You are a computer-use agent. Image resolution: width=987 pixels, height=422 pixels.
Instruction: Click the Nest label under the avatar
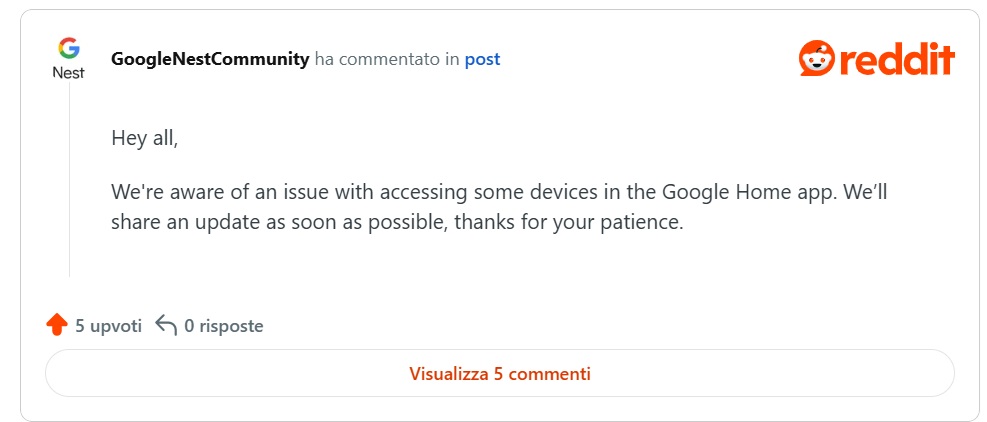pyautogui.click(x=68, y=73)
